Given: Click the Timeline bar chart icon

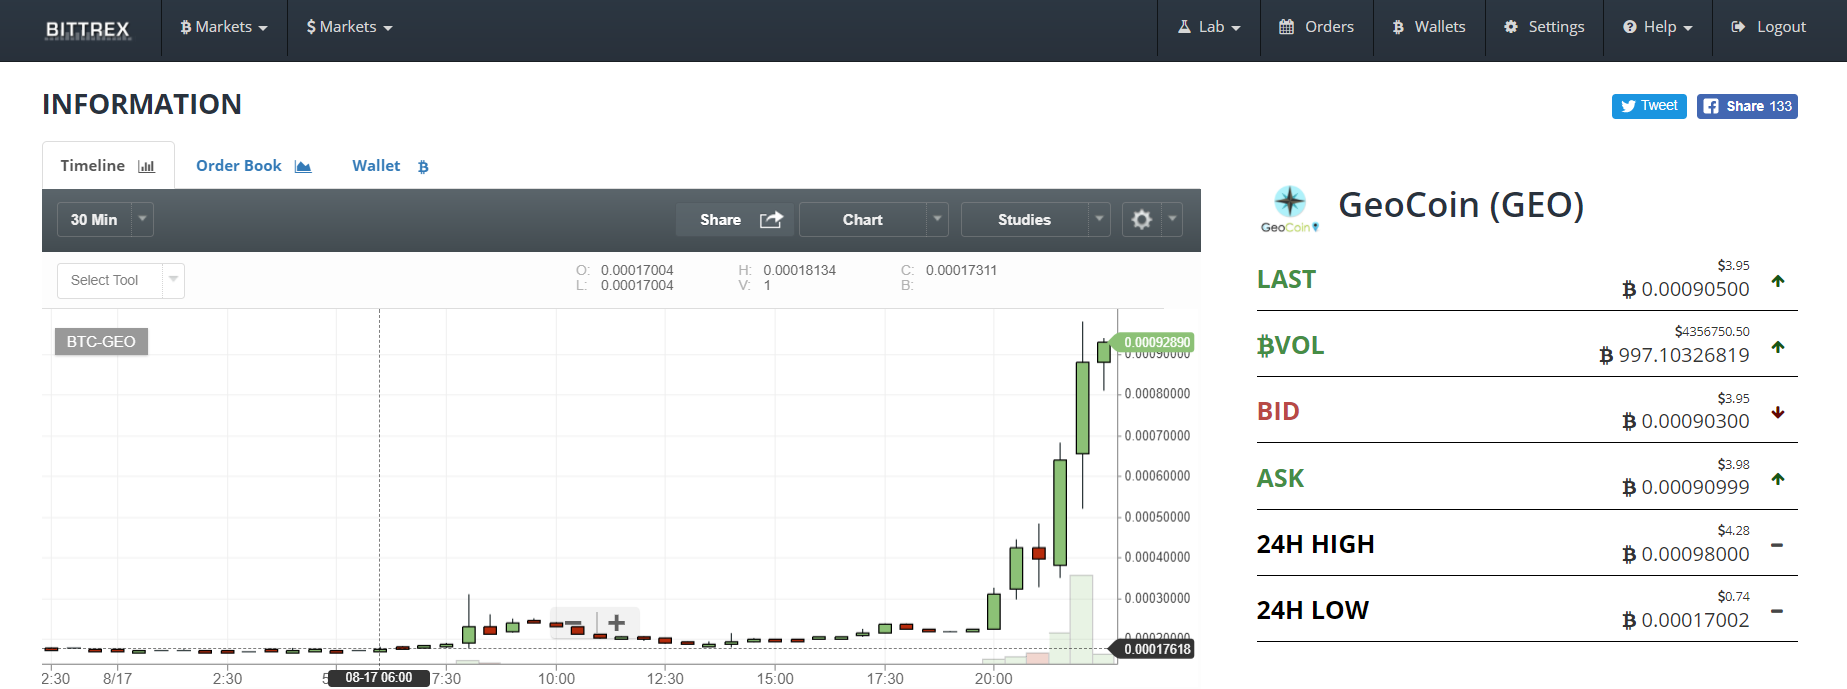Looking at the screenshot, I should coord(146,166).
